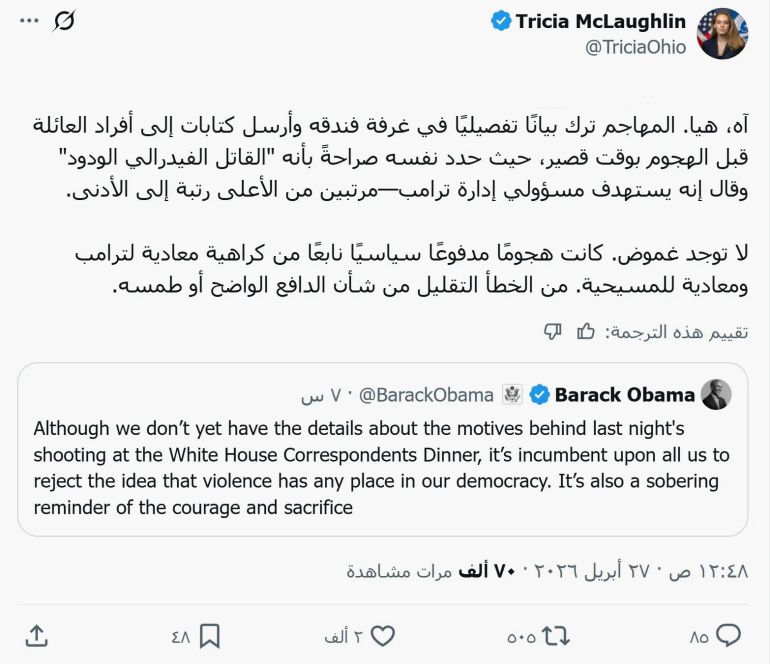The width and height of the screenshot is (770, 664).
Task: Rate the translation with thumbs up
Action: tap(586, 331)
